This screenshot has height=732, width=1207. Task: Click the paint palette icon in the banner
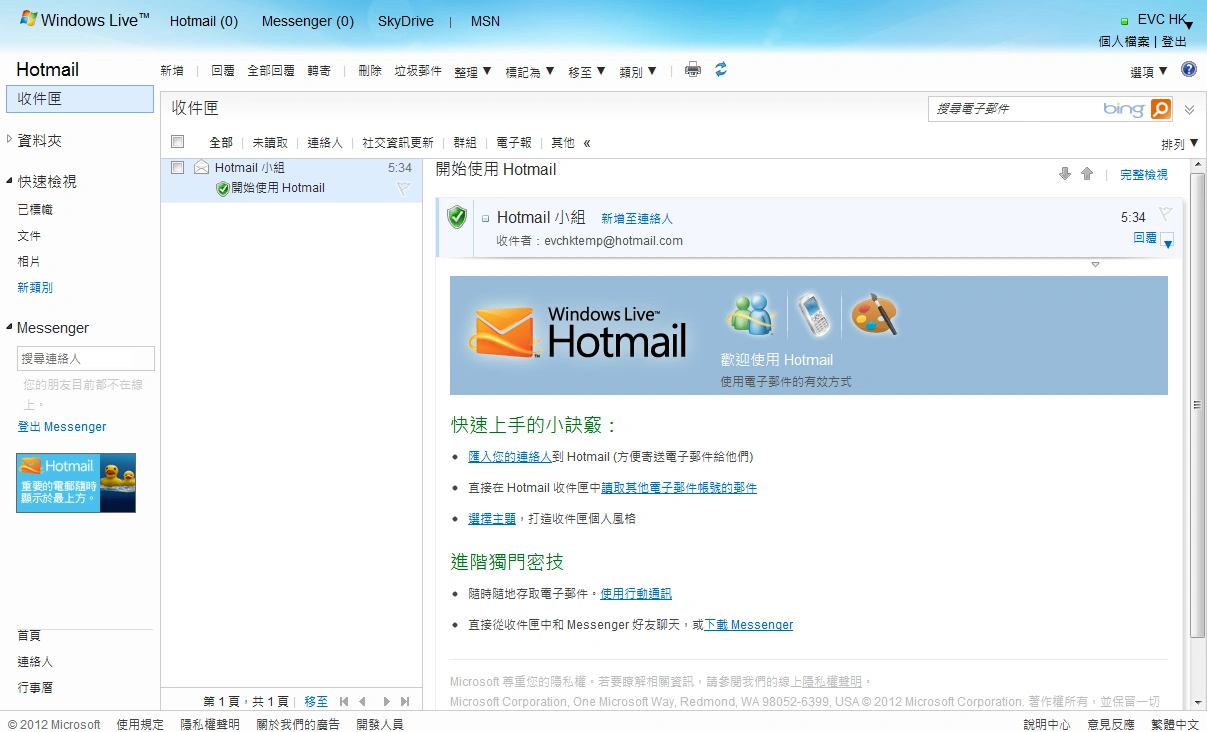[873, 315]
